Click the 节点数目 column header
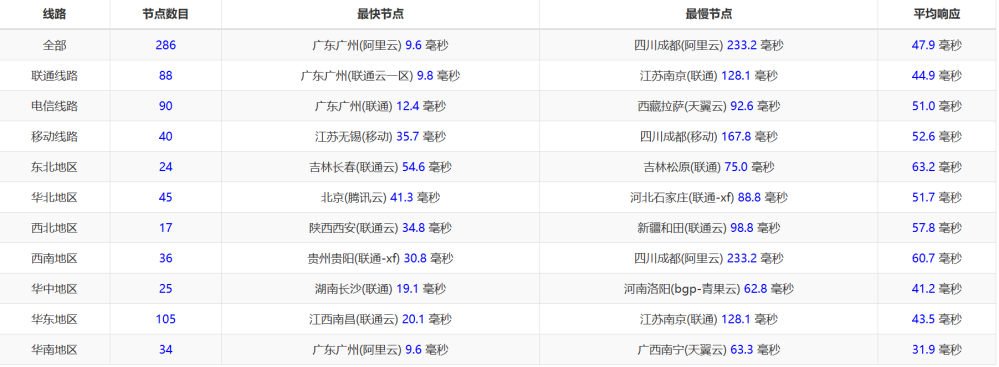This screenshot has height=367, width=999. (x=166, y=14)
